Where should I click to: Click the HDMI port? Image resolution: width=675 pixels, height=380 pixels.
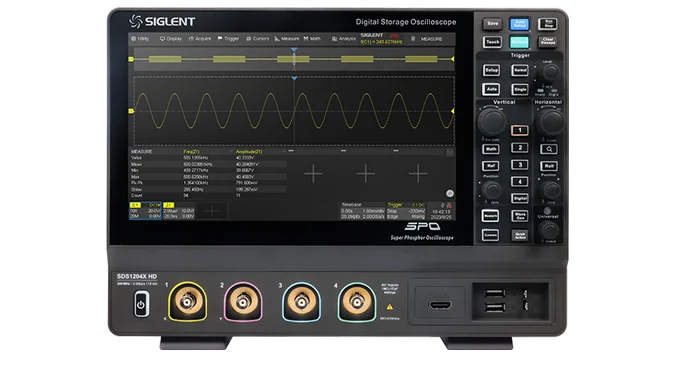(x=440, y=306)
